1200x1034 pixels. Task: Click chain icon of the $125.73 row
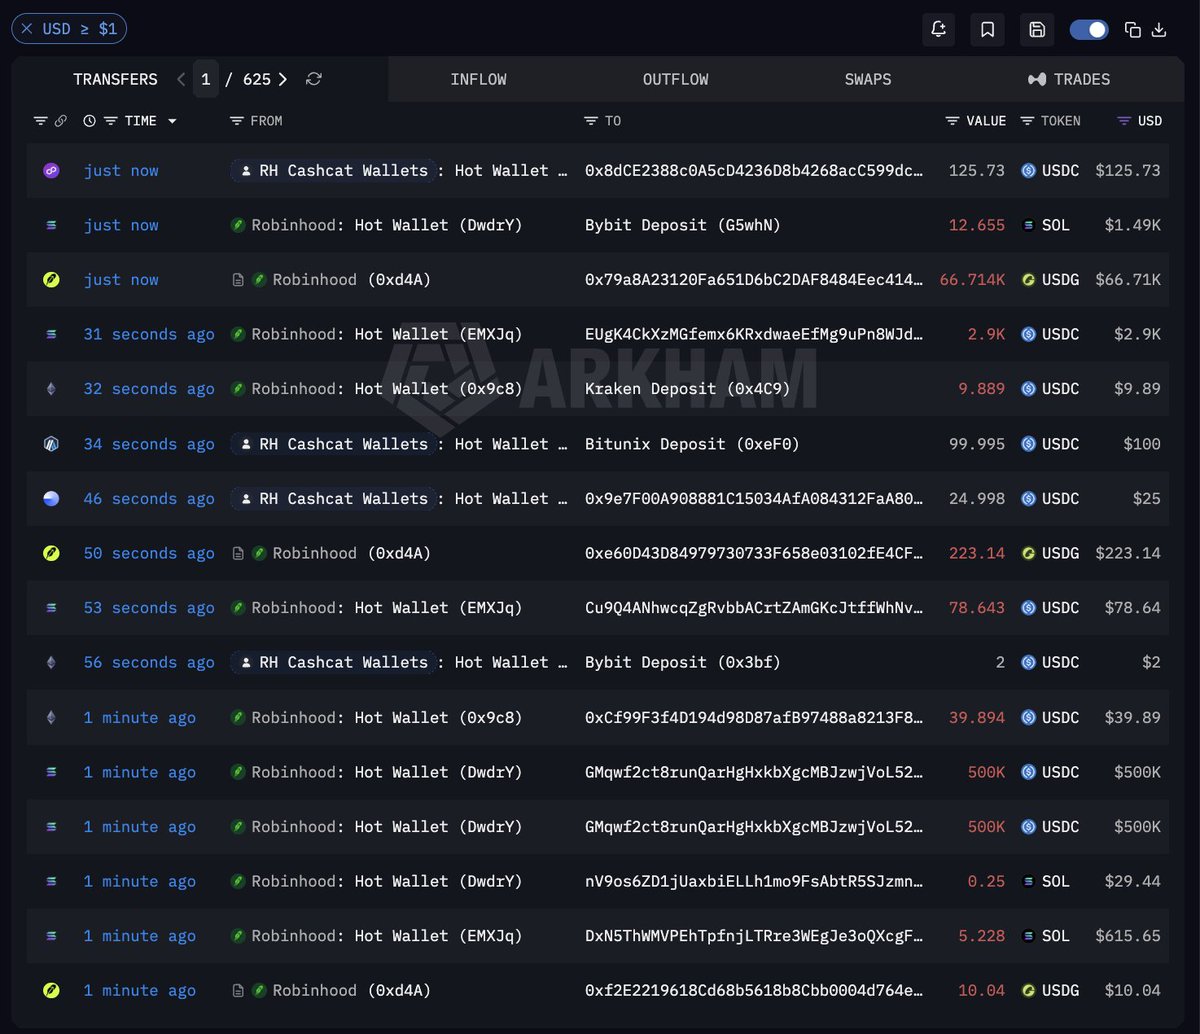51,171
